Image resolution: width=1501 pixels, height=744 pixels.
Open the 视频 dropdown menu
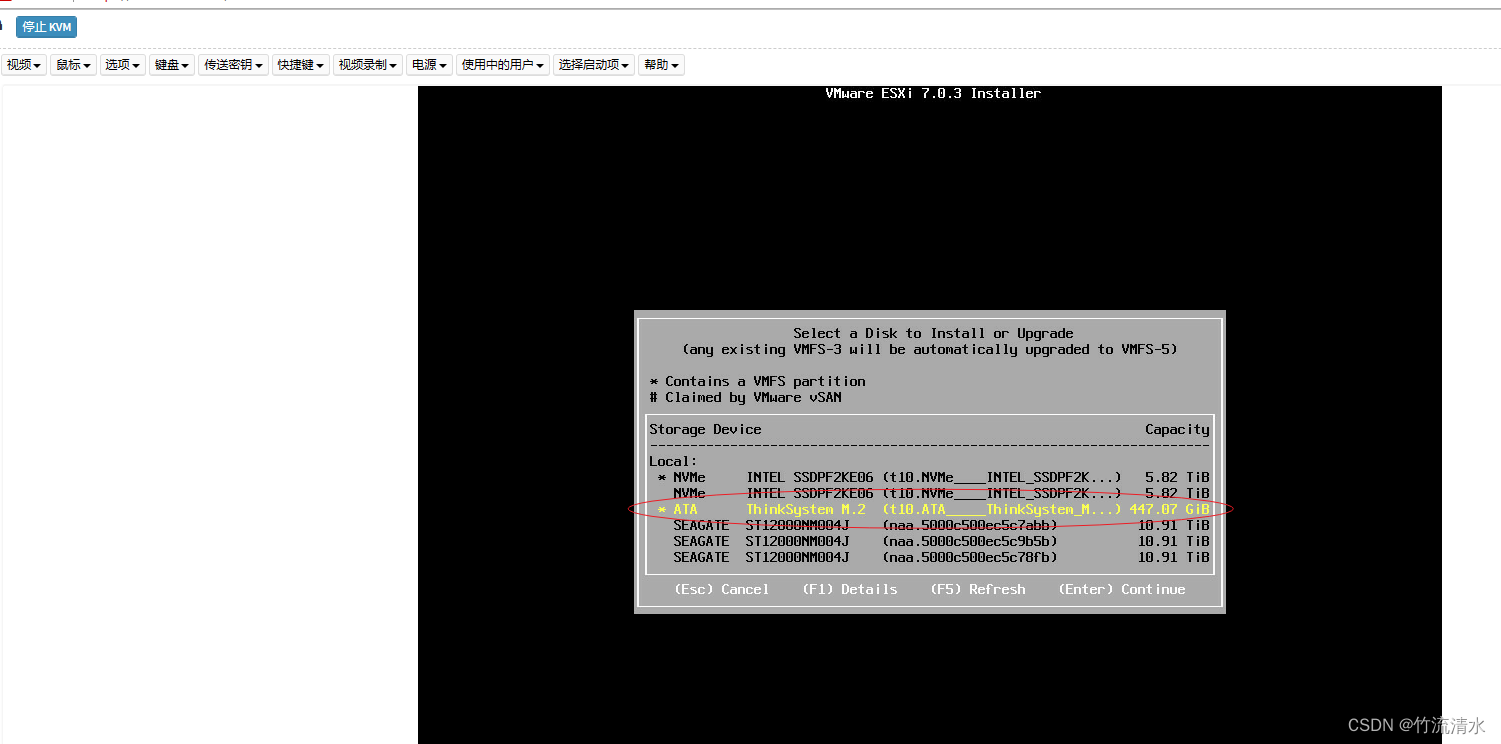[24, 65]
